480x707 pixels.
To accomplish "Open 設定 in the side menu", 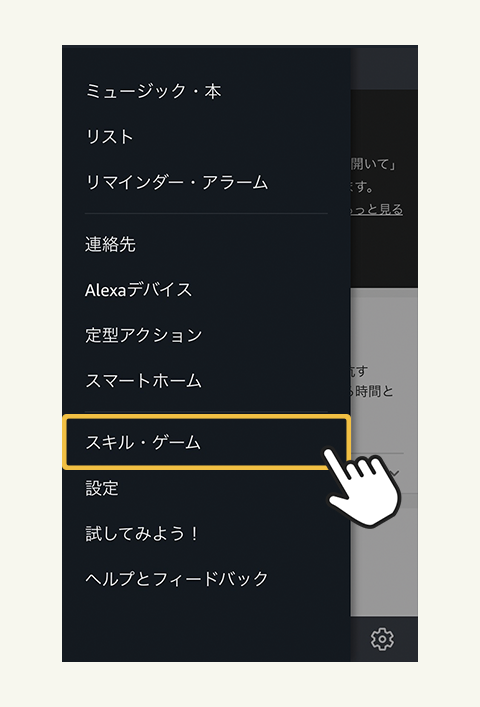I will 102,488.
